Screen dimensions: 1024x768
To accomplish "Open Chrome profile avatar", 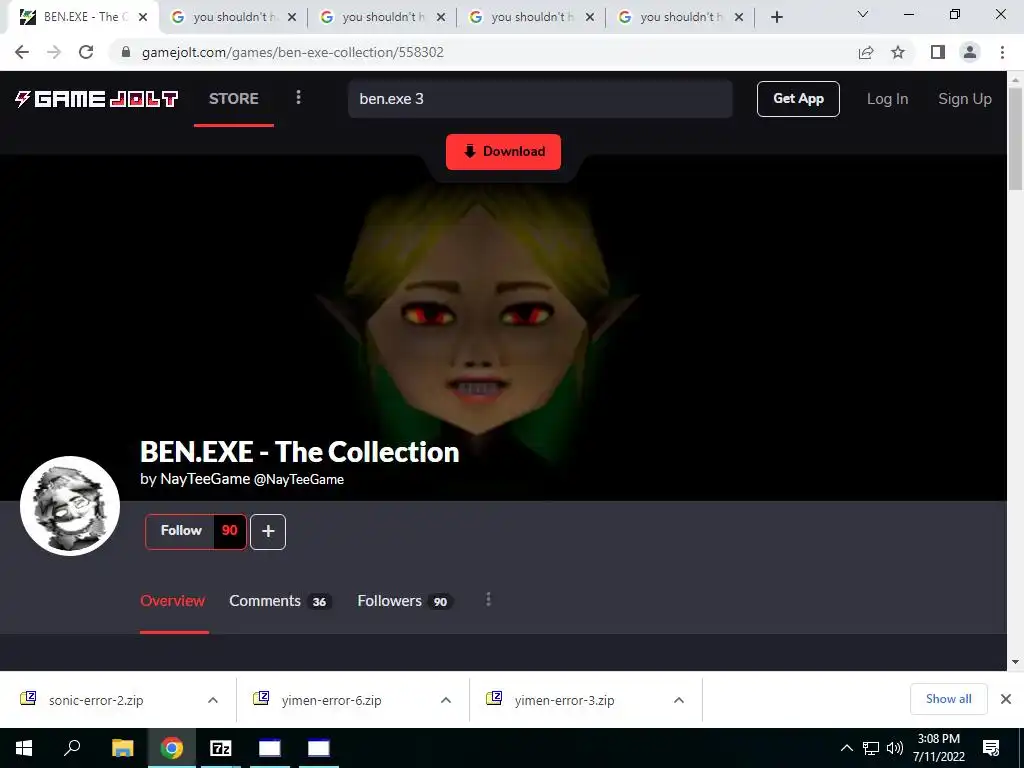I will click(970, 52).
